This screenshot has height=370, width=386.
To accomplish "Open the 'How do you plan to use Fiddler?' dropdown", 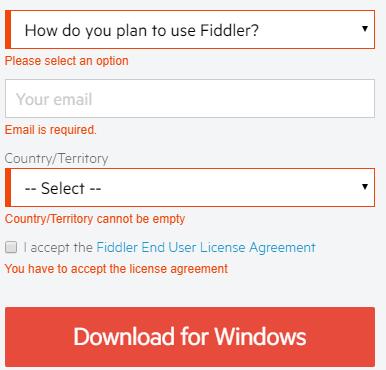I will 190,30.
